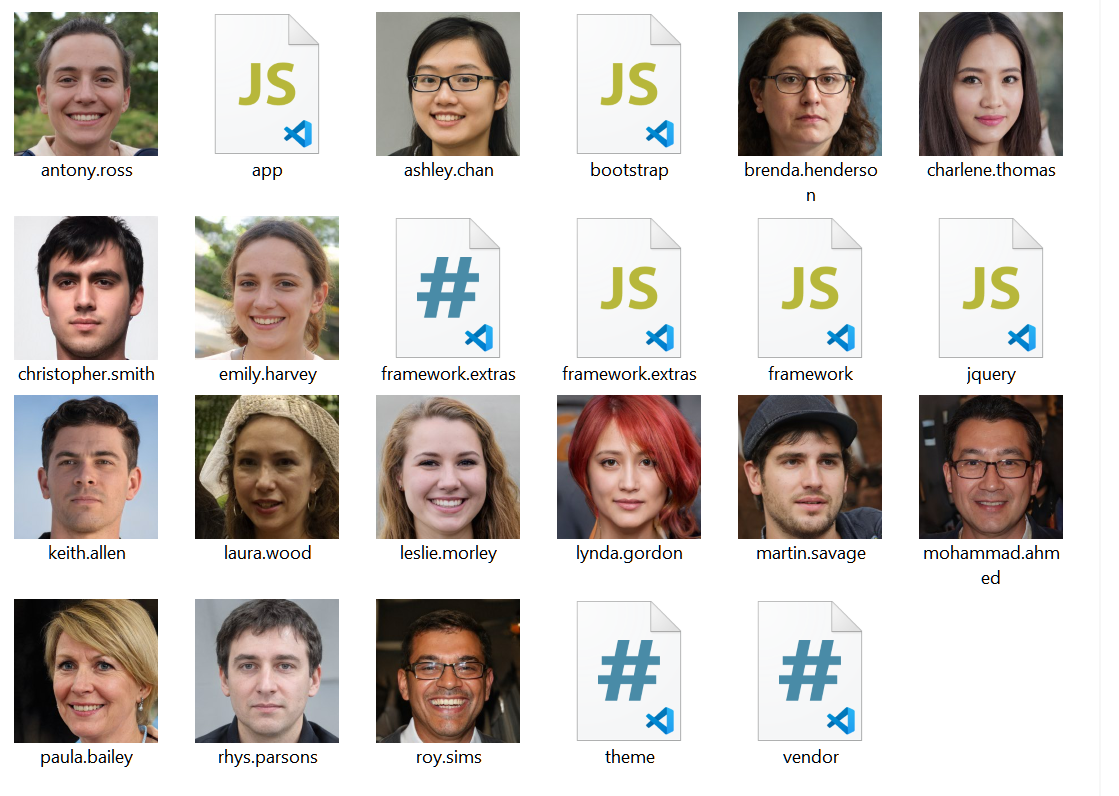Select the framework JS file icon
This screenshot has width=1119, height=796.
(x=810, y=288)
